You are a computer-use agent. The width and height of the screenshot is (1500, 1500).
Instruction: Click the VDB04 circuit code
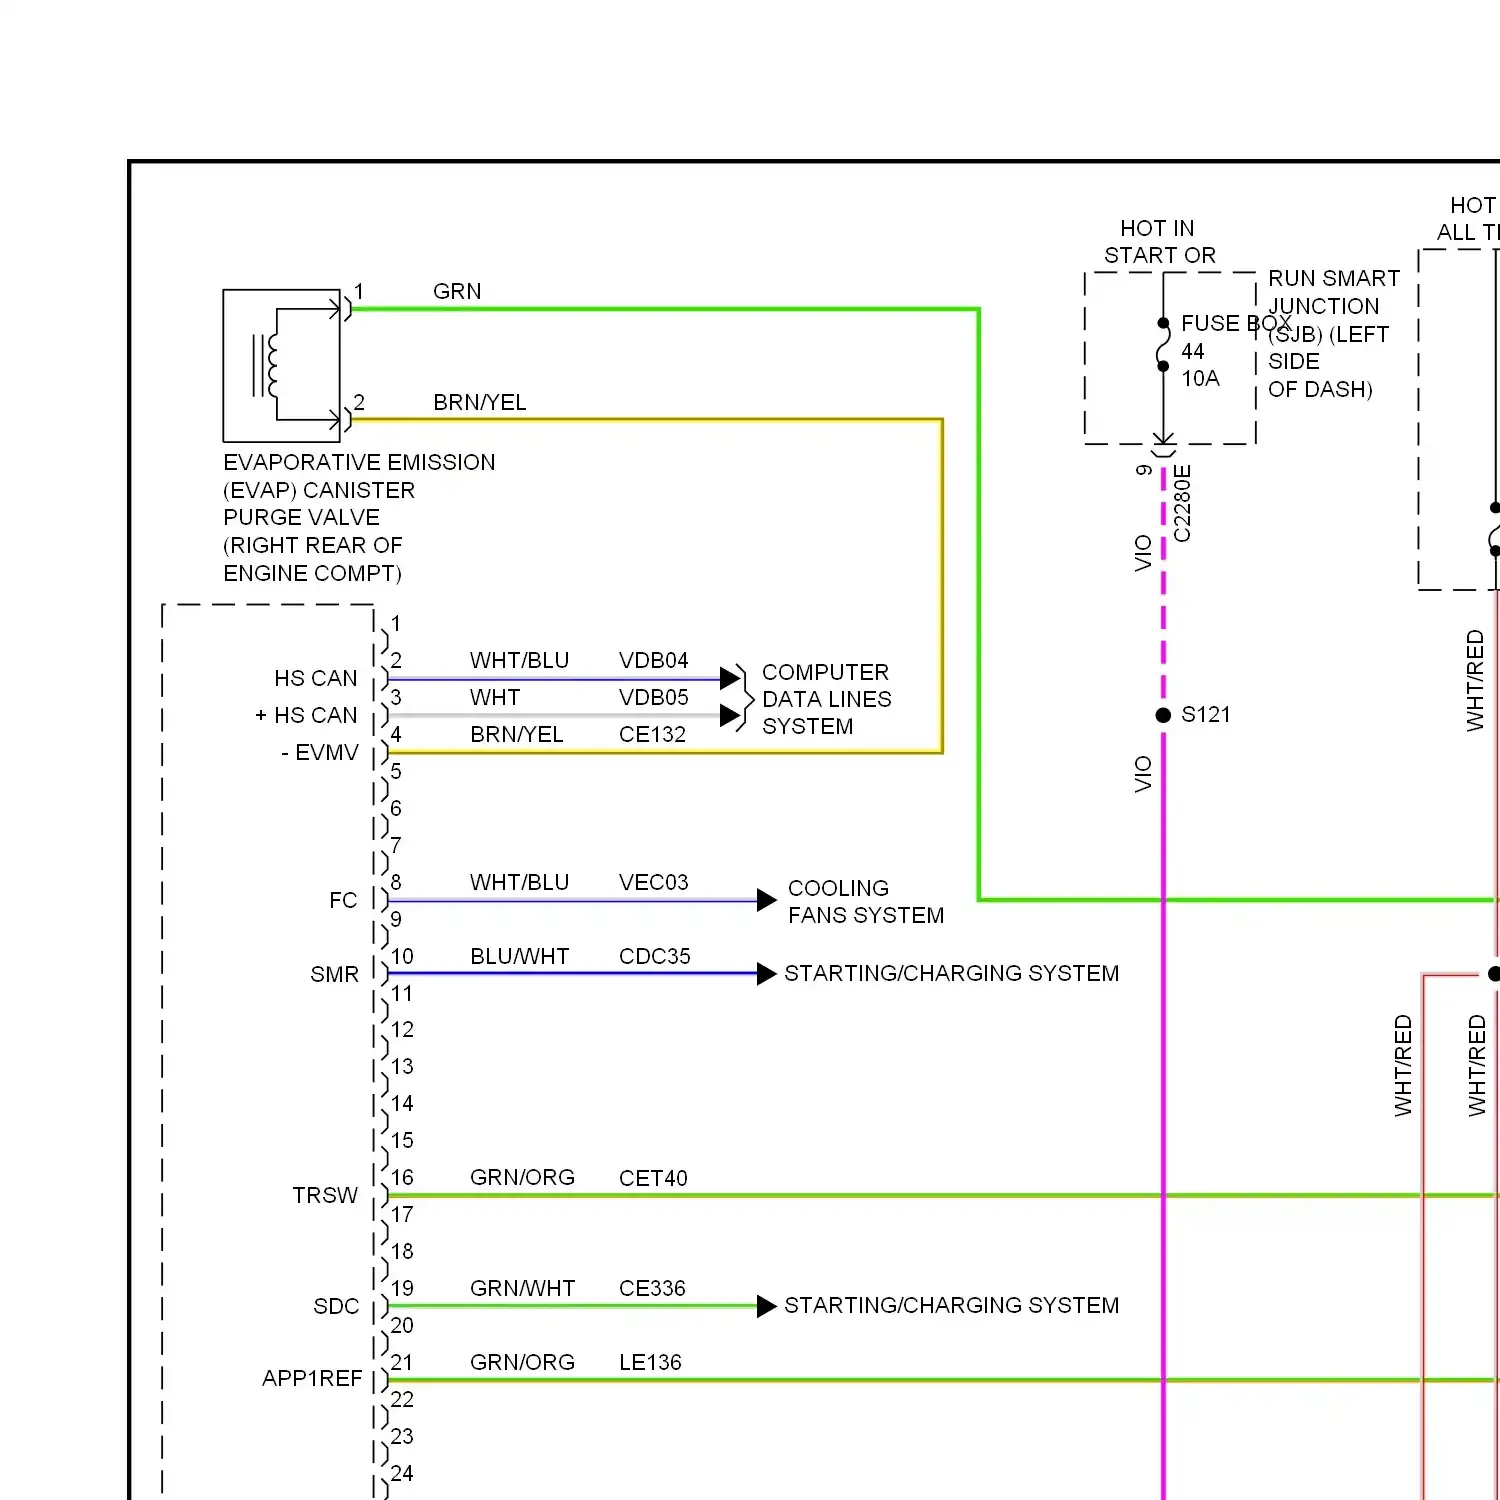pyautogui.click(x=654, y=661)
